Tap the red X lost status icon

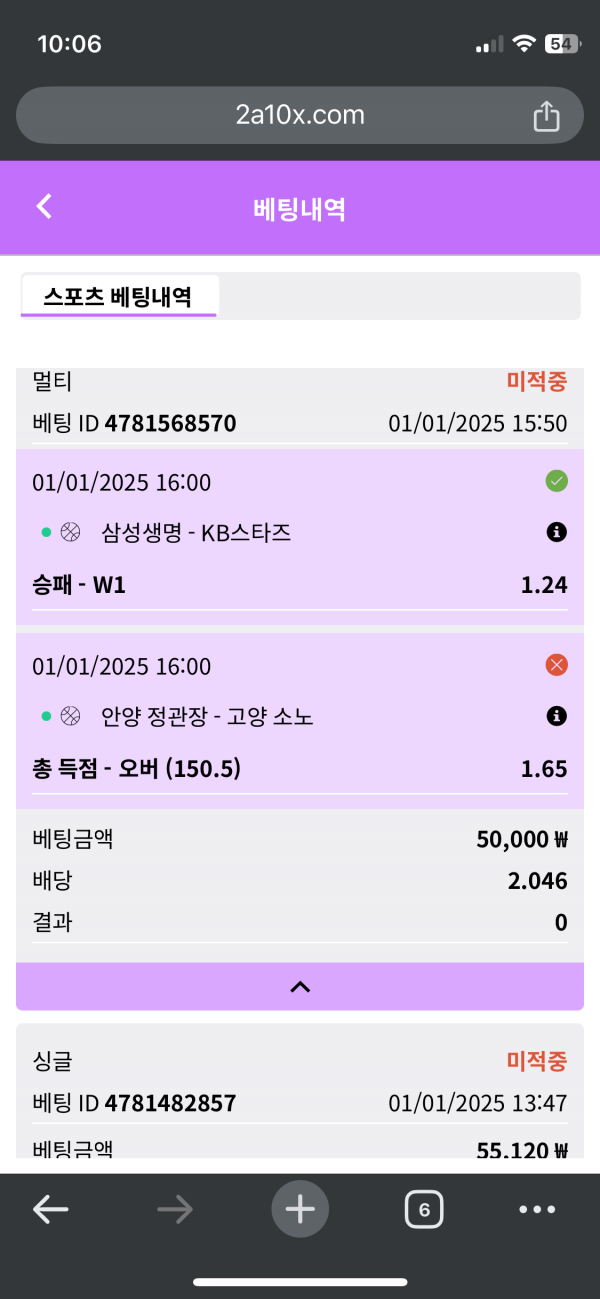click(x=557, y=665)
